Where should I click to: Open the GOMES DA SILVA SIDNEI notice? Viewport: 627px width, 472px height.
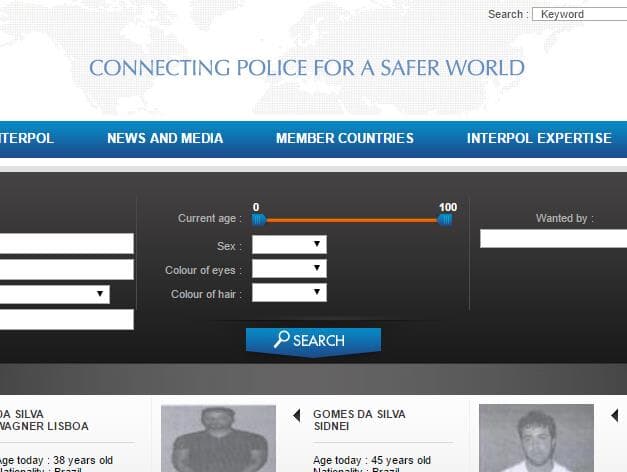tap(359, 420)
